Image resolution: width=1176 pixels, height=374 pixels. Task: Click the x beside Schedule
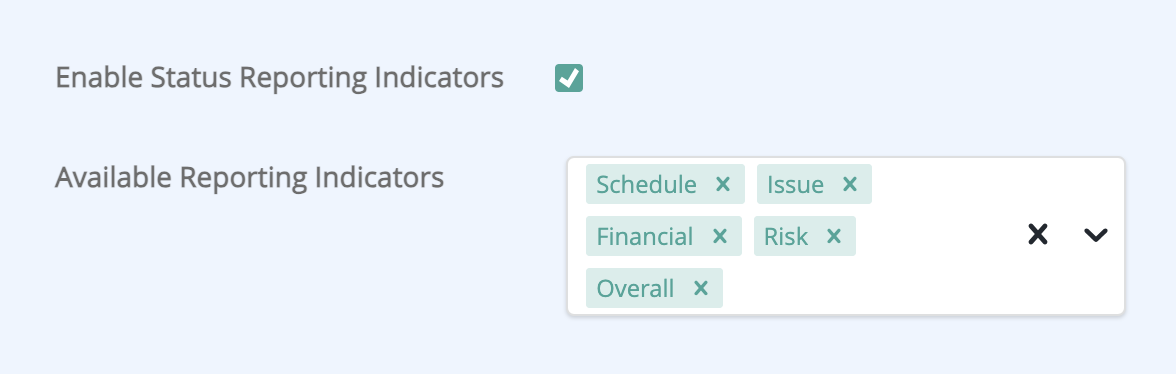click(722, 184)
